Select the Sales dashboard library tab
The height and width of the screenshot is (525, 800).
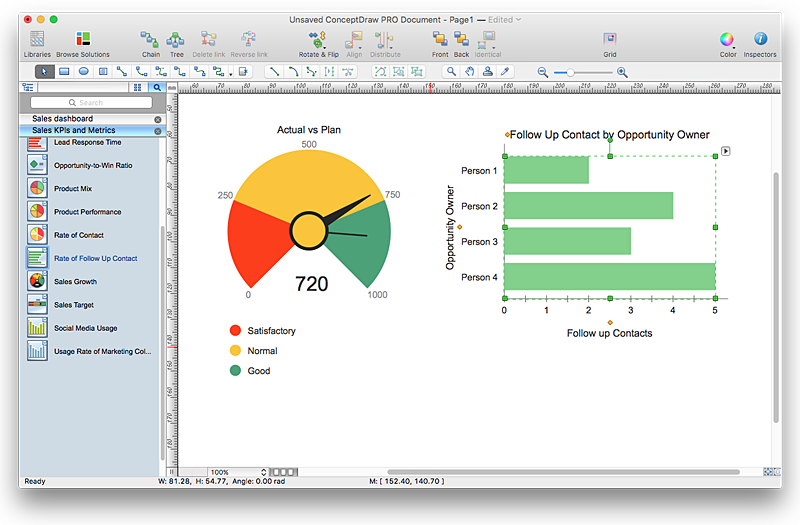(x=62, y=119)
